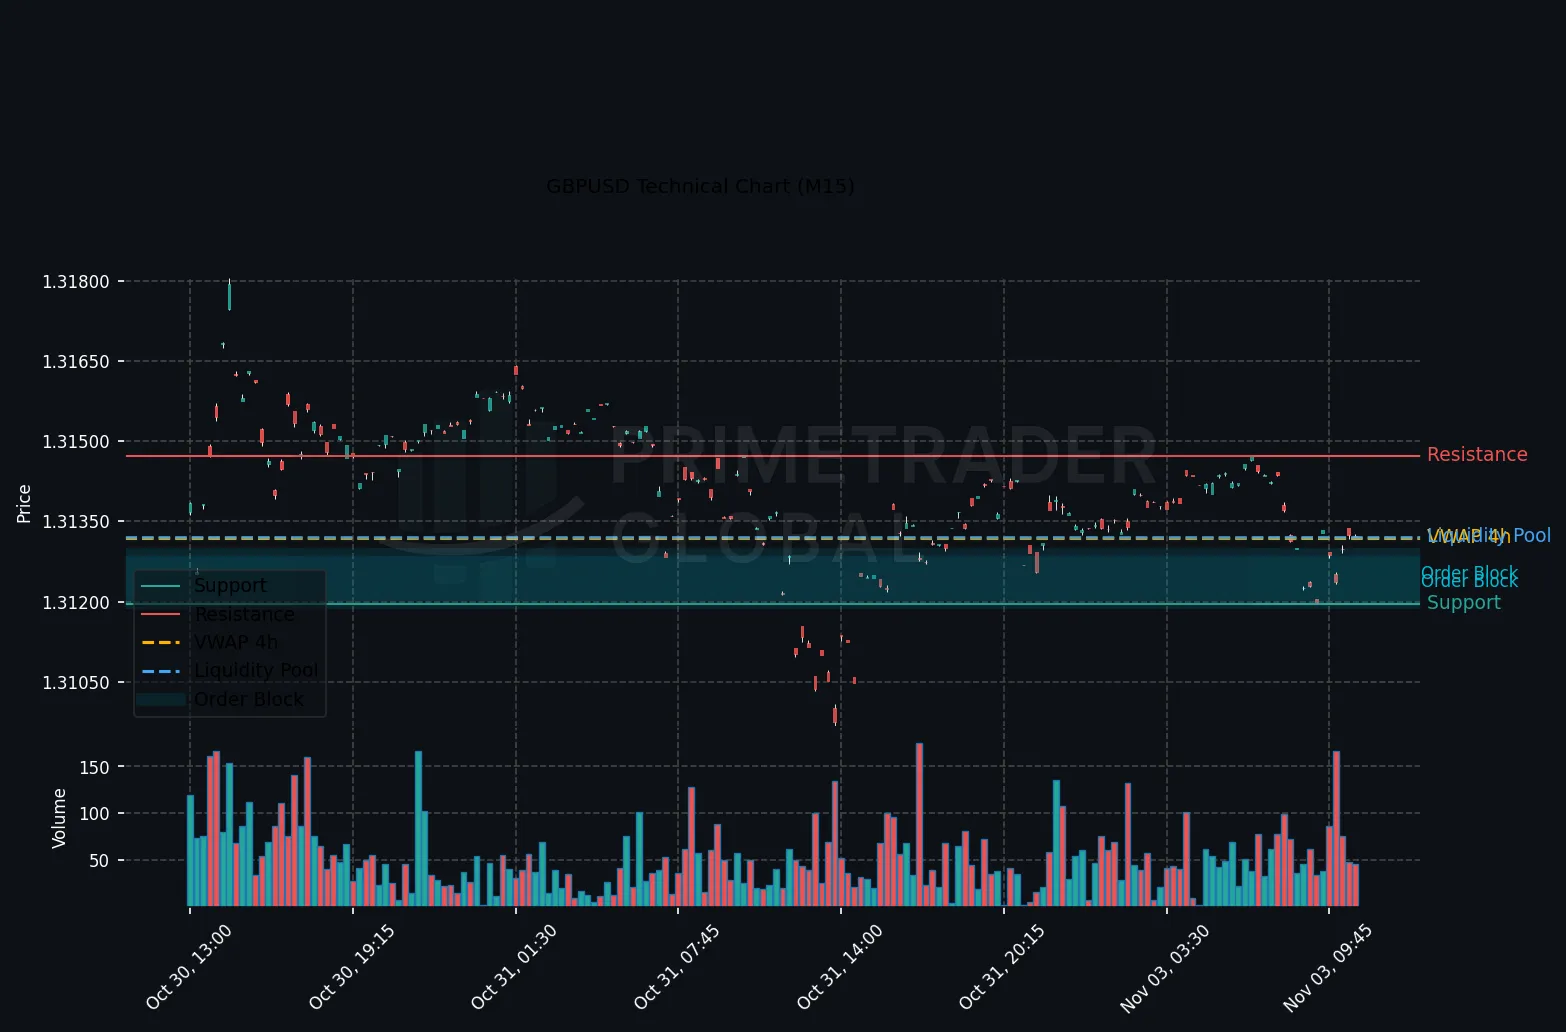Select the 1.31350 price axis label
Viewport: 1566px width, 1032px height.
tap(76, 522)
